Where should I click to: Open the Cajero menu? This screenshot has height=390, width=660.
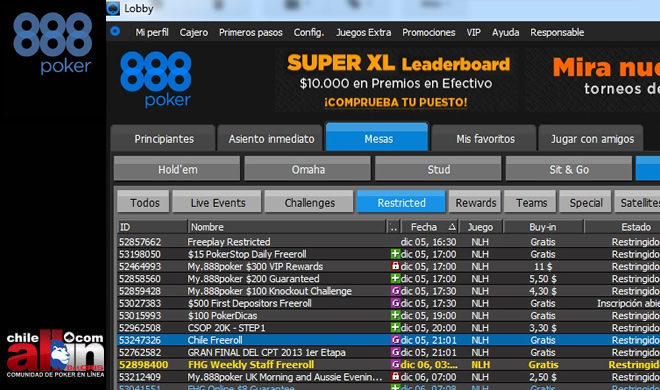click(194, 32)
